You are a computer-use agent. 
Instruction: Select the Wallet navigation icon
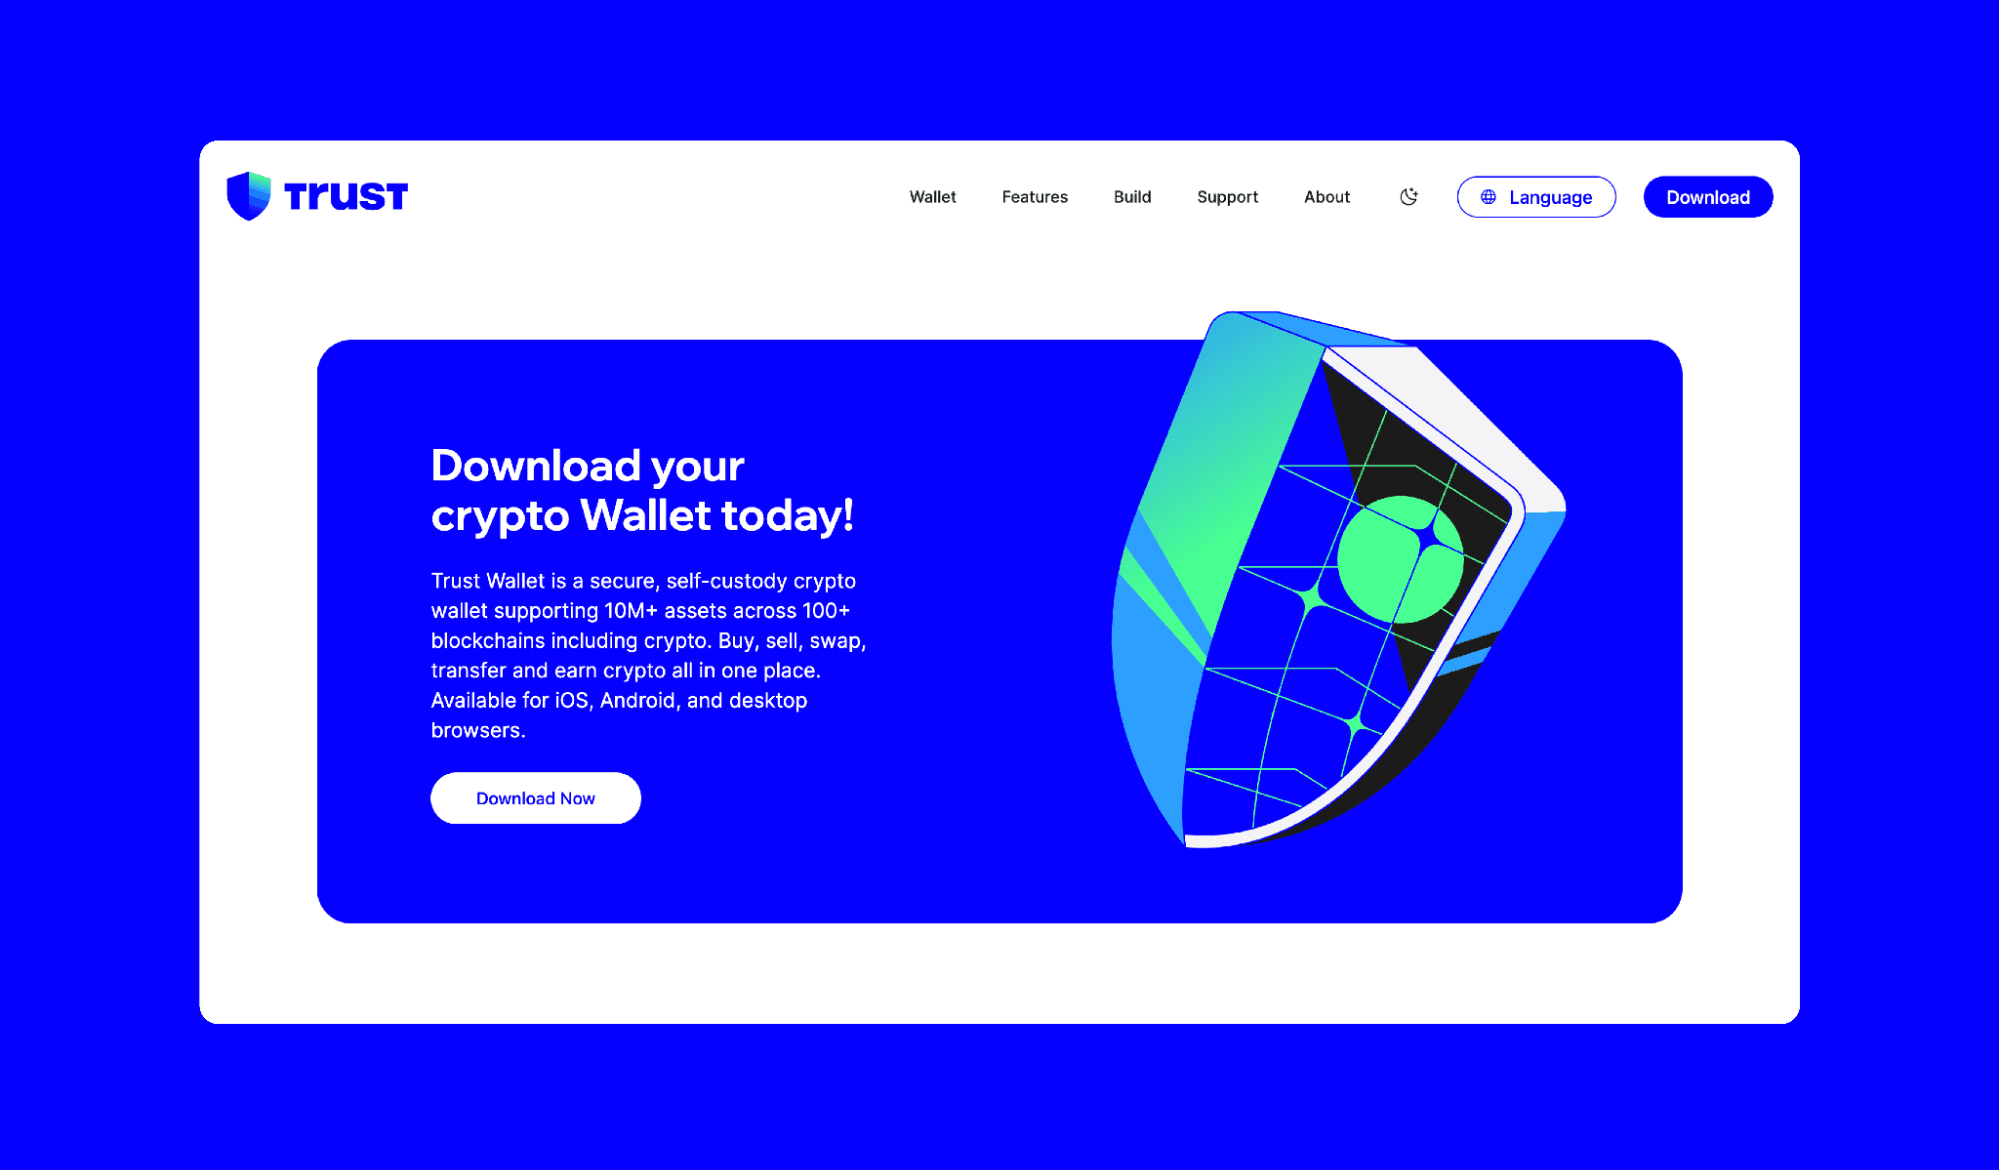point(931,197)
